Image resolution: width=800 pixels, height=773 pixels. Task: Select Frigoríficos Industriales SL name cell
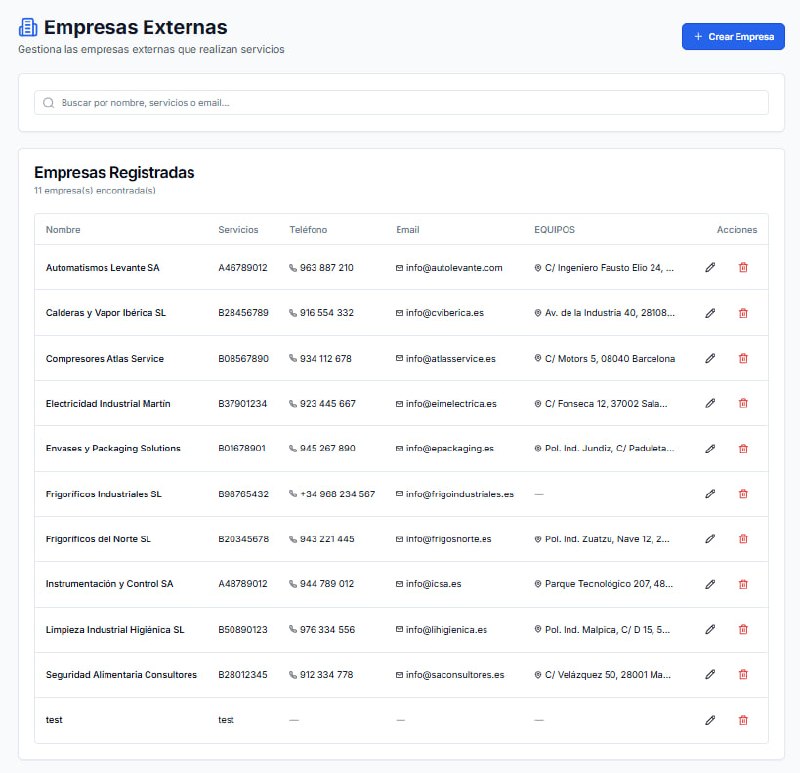[x=104, y=493]
